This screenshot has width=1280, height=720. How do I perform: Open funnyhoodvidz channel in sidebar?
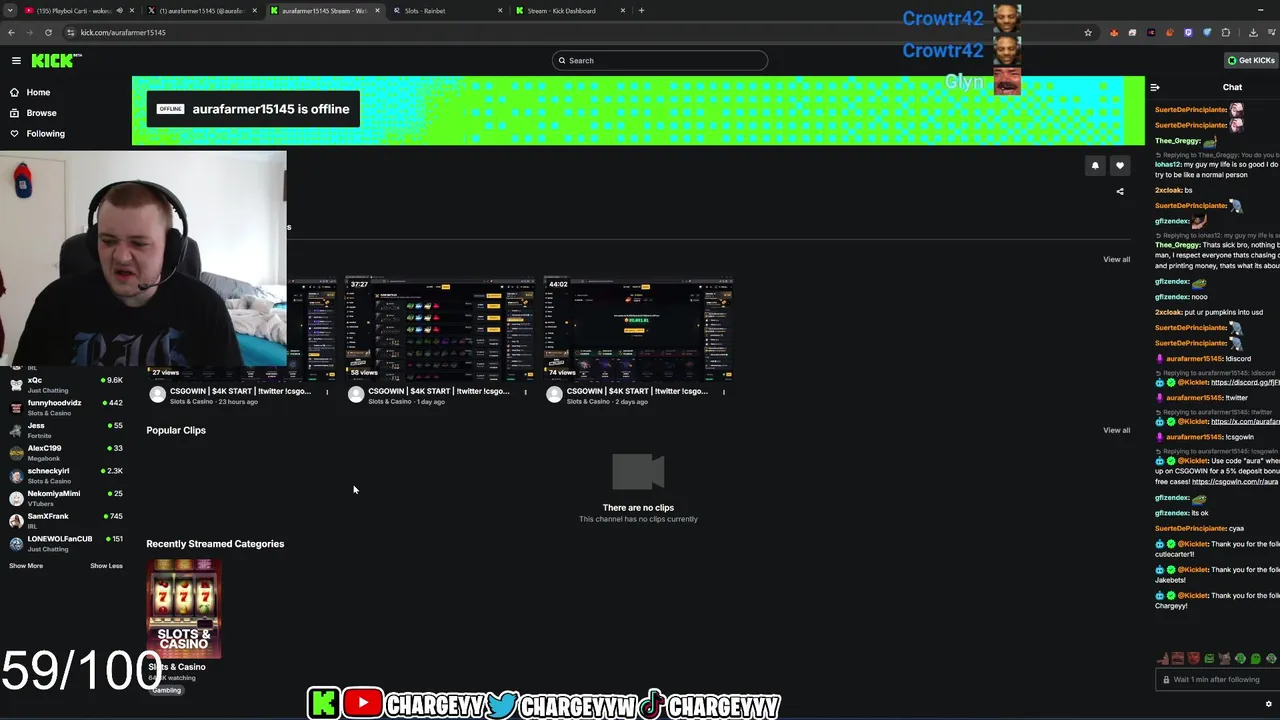pos(66,407)
